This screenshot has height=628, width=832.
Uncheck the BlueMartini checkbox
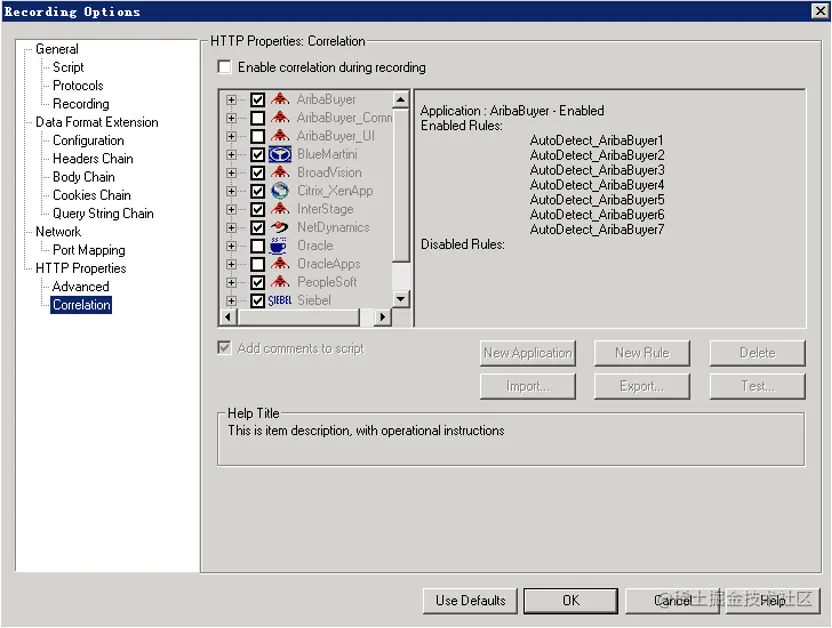[258, 154]
